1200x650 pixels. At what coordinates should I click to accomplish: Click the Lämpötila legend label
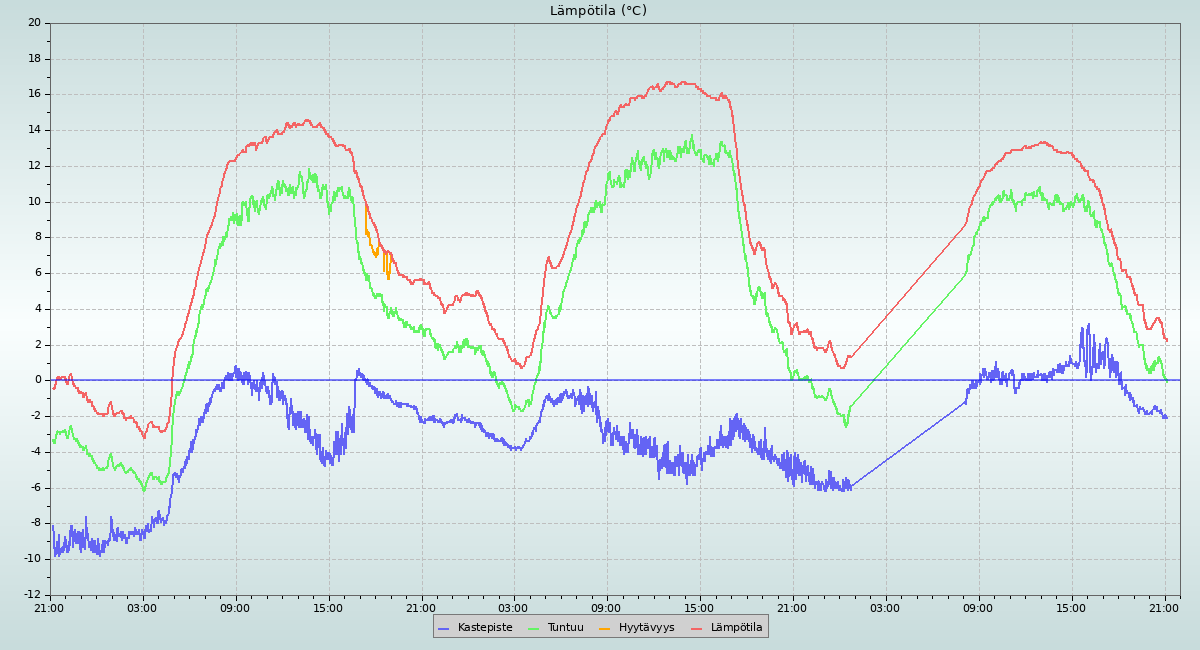pos(736,627)
